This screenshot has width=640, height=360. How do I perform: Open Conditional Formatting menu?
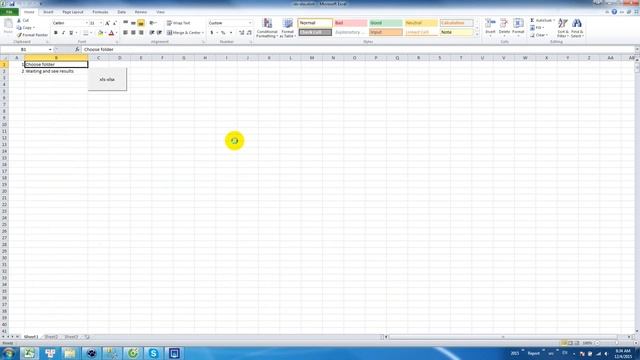(x=267, y=28)
